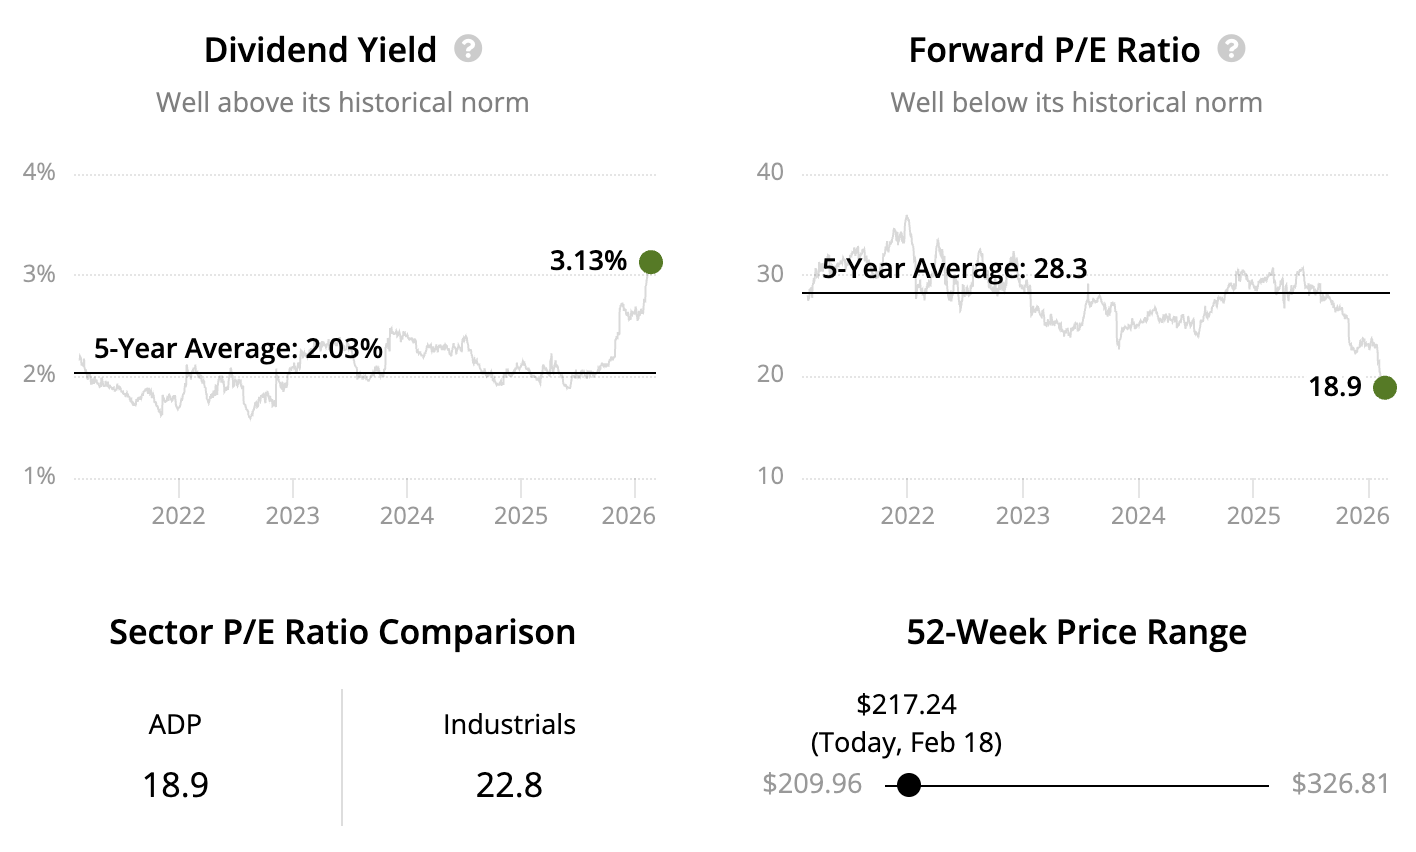The width and height of the screenshot is (1416, 852).
Task: Click the green 18.9 forward P/E marker
Action: [x=1384, y=387]
